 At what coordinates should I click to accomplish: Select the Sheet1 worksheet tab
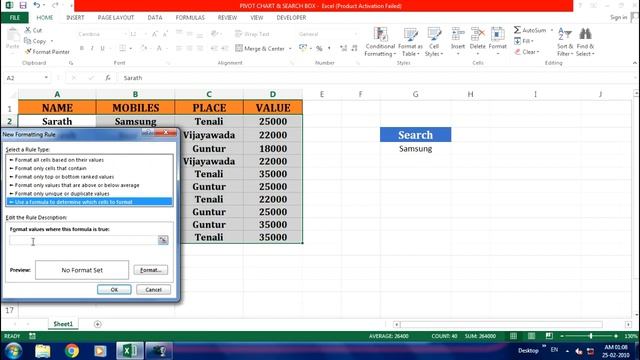pos(63,324)
